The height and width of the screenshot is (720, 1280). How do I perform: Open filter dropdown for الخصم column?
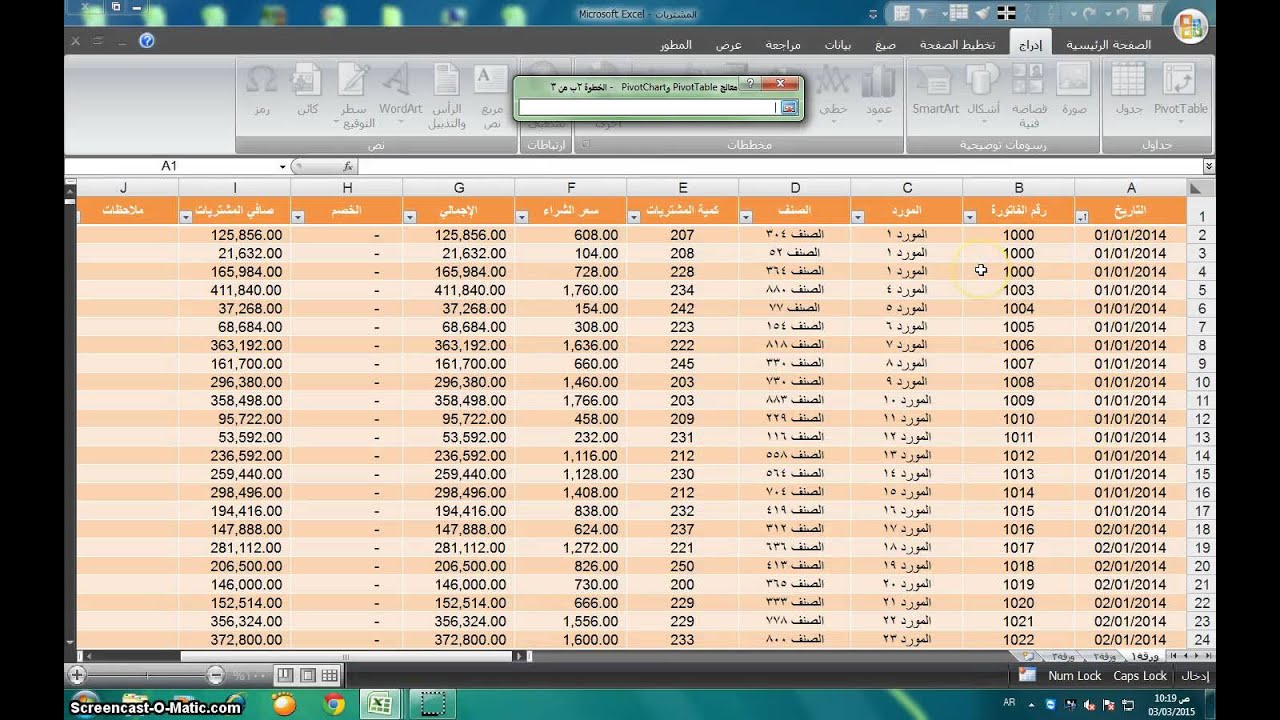coord(298,217)
